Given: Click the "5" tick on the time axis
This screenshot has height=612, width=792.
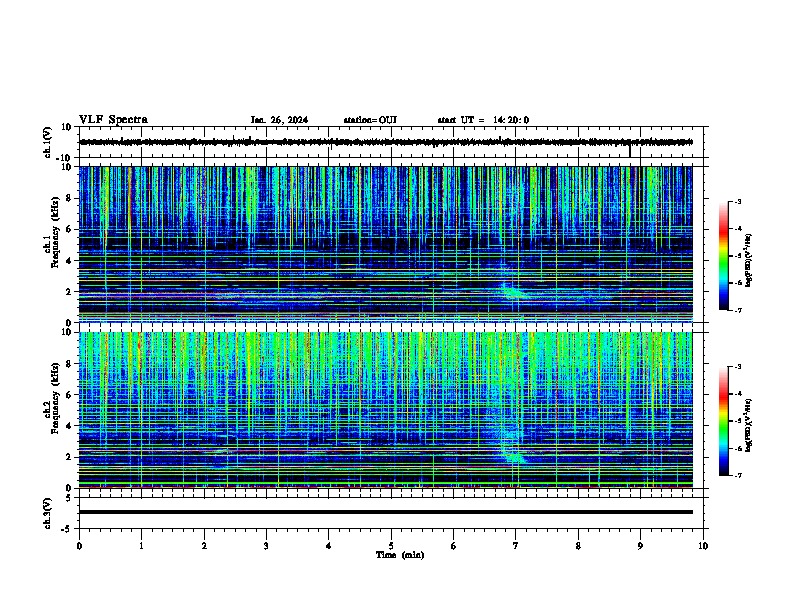Looking at the screenshot, I should (391, 546).
